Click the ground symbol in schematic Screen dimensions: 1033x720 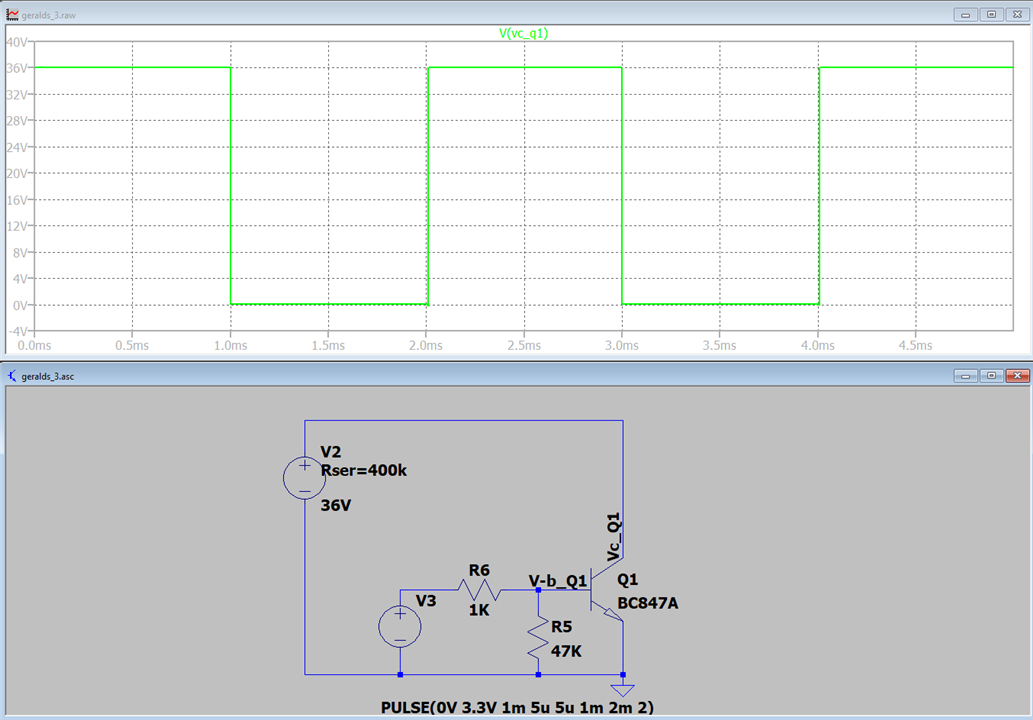point(623,688)
